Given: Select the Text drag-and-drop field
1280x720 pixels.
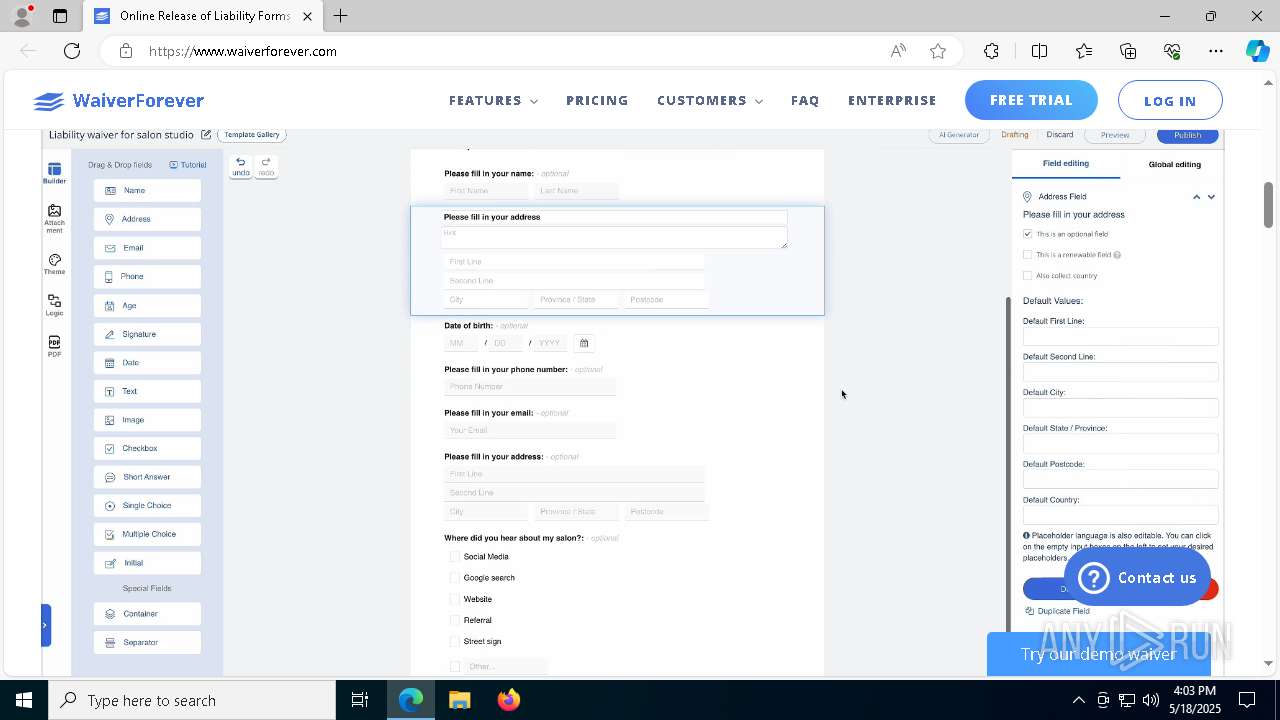Looking at the screenshot, I should pos(147,391).
